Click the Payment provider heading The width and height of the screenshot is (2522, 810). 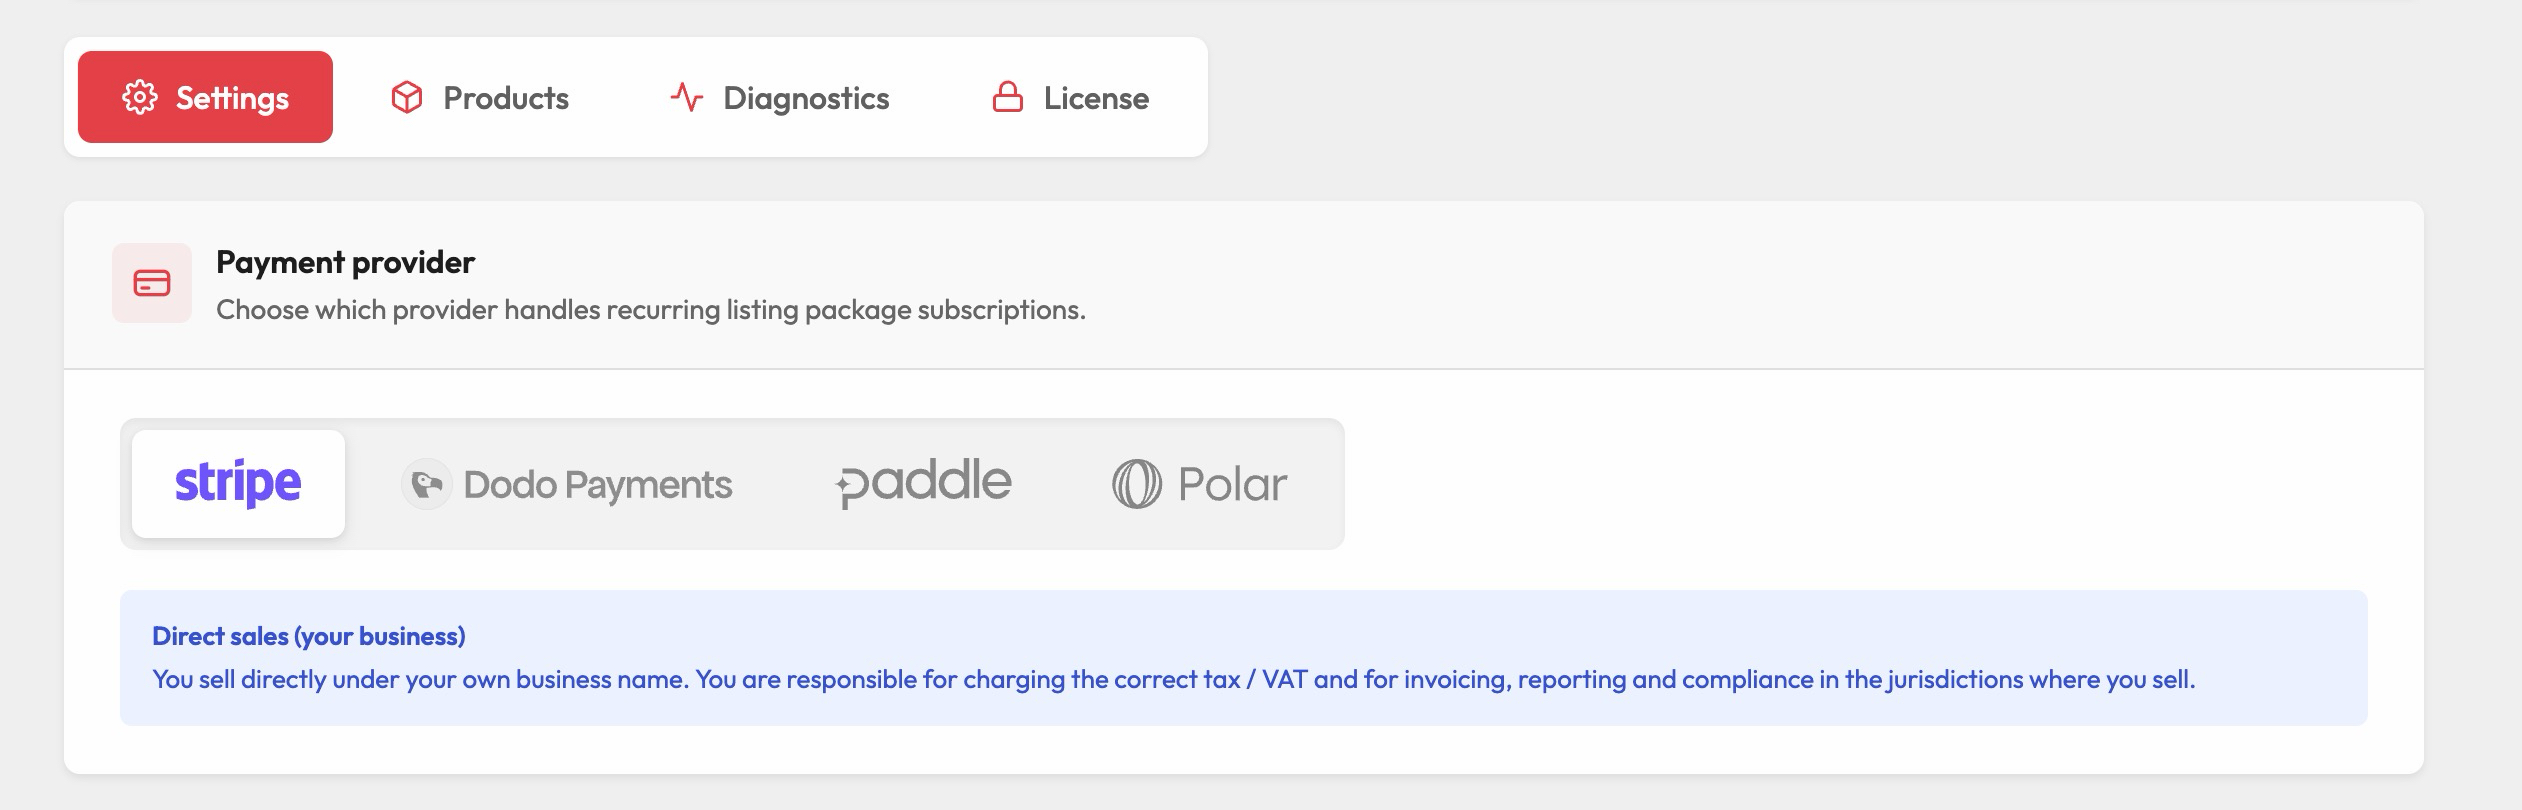point(345,262)
